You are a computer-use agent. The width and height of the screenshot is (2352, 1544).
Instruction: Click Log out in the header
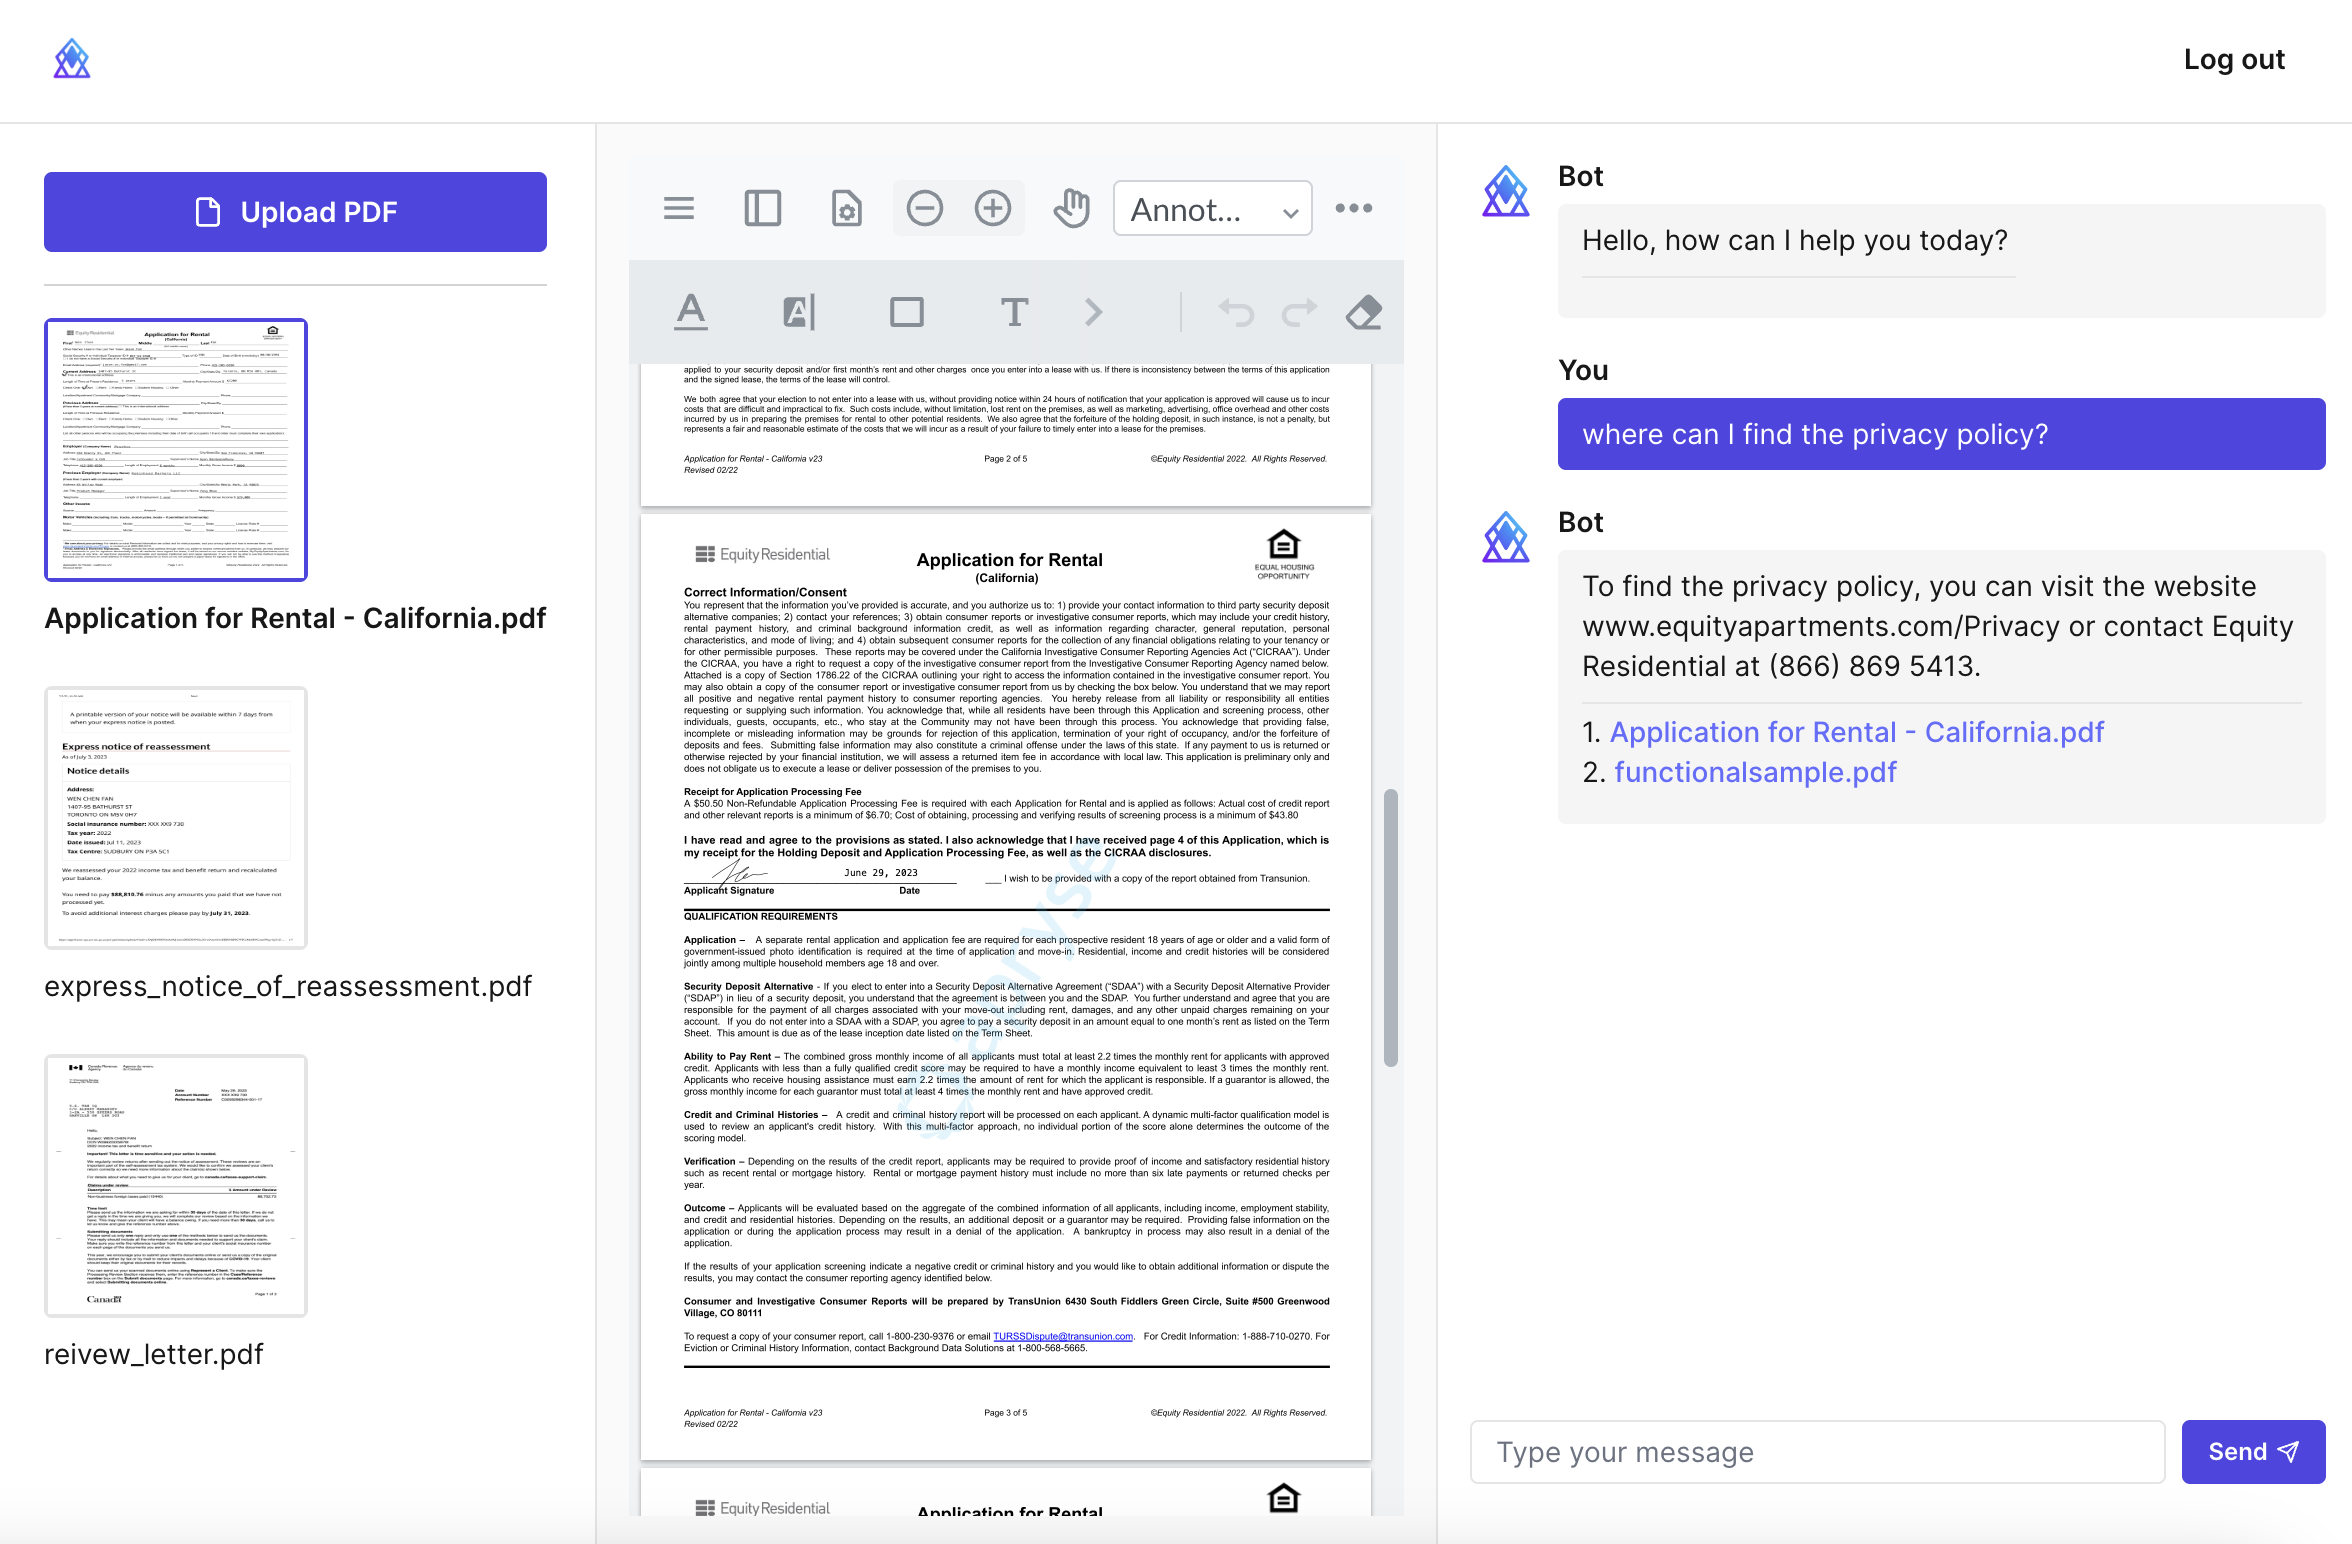pyautogui.click(x=2233, y=60)
